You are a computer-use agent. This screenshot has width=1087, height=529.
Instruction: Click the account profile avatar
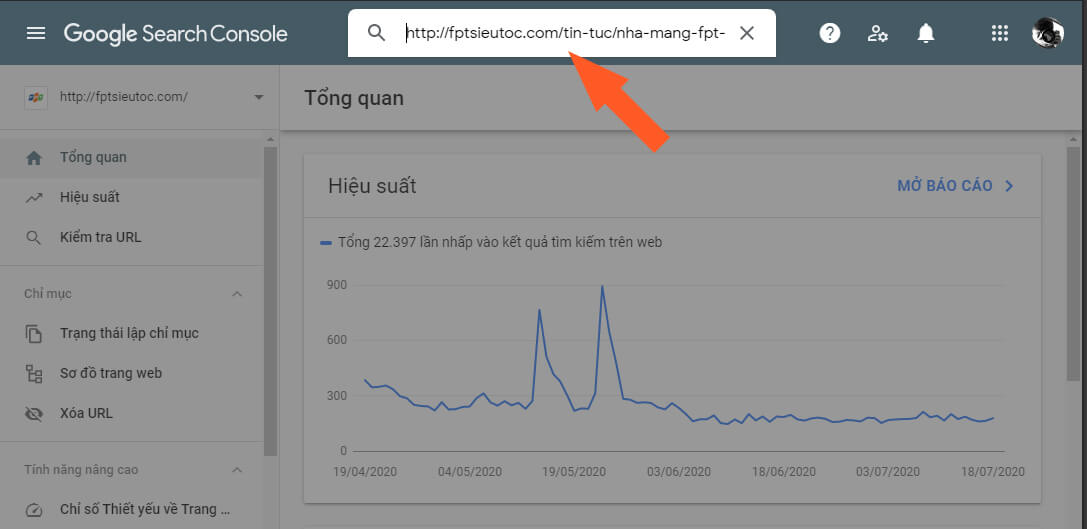[x=1047, y=33]
